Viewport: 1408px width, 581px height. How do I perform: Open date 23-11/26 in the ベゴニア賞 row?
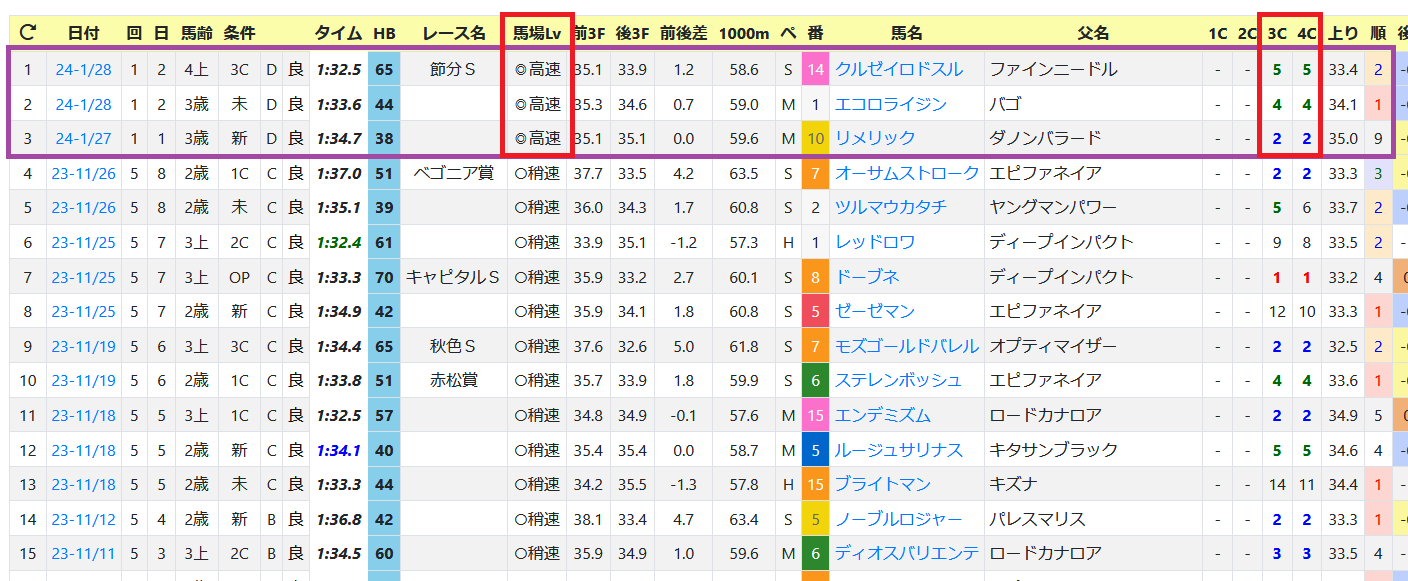[x=84, y=173]
